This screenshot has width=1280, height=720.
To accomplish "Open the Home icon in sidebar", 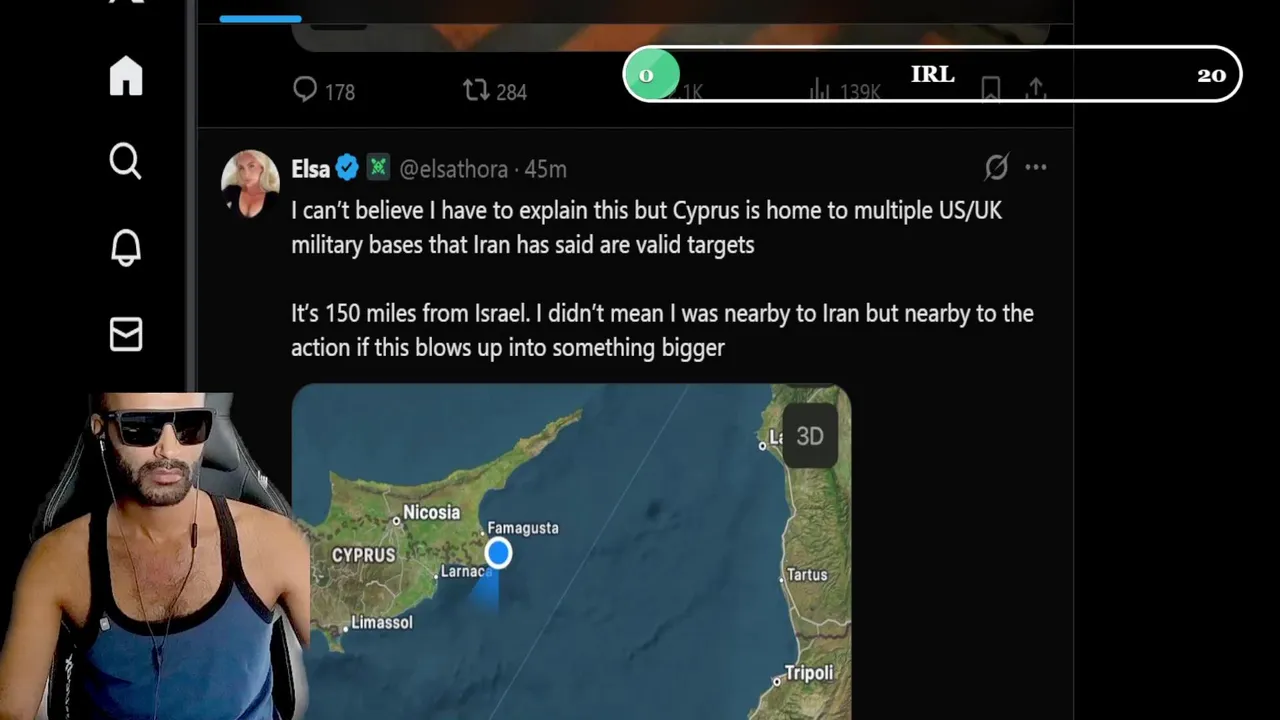I will pyautogui.click(x=126, y=76).
